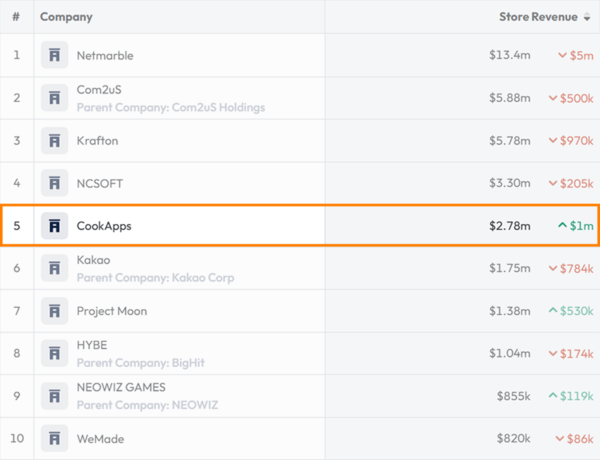Open Parent Company: NEOWIZ link
Screen dimensions: 600x460
point(147,405)
